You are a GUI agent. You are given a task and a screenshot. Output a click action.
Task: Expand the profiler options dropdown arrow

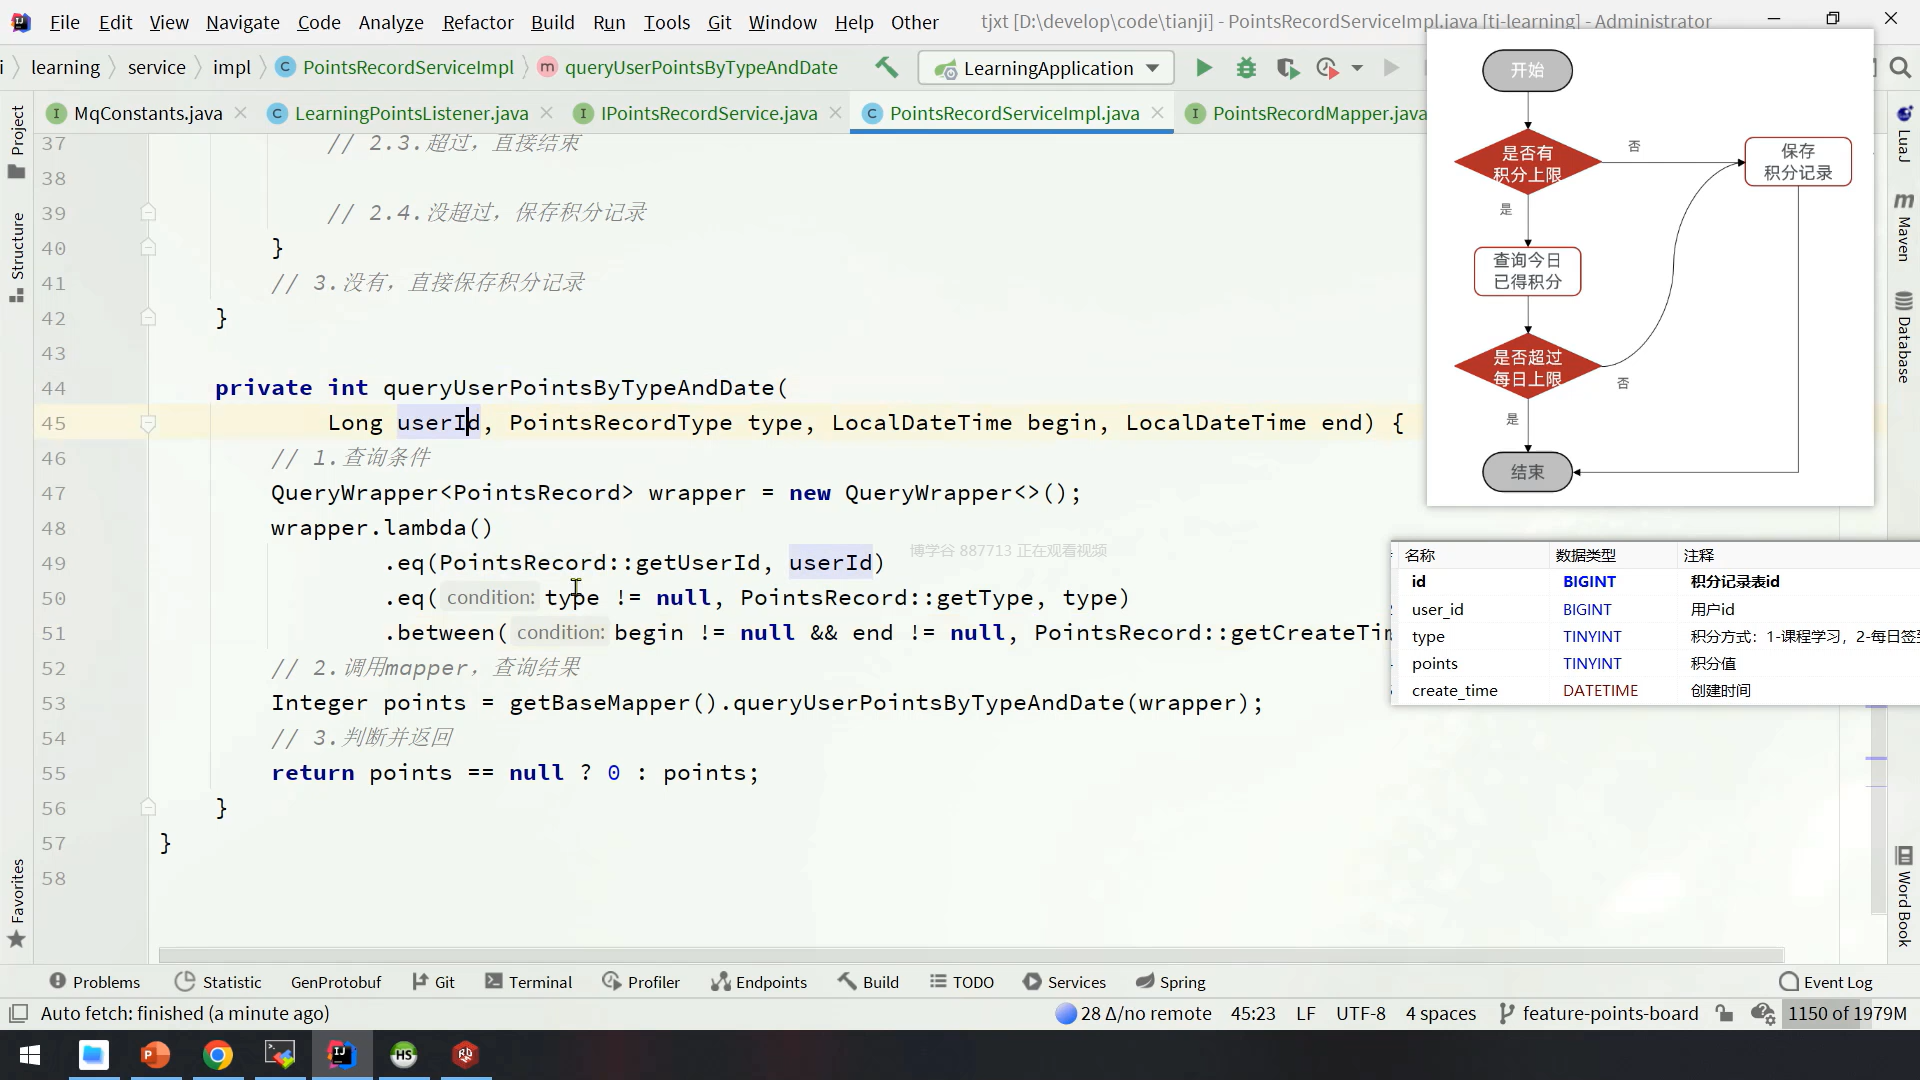tap(1357, 68)
